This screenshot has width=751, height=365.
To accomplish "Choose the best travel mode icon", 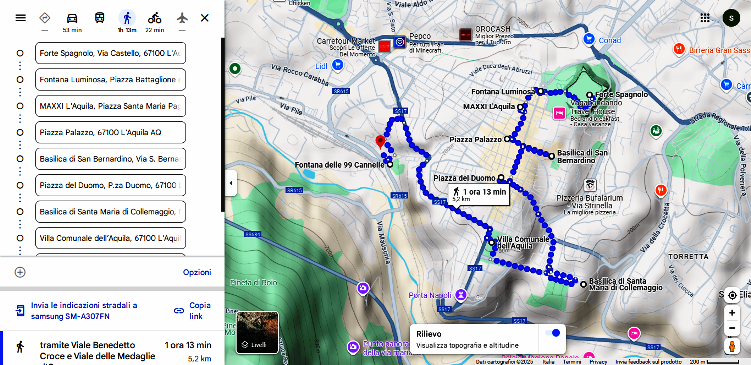I will [x=45, y=18].
